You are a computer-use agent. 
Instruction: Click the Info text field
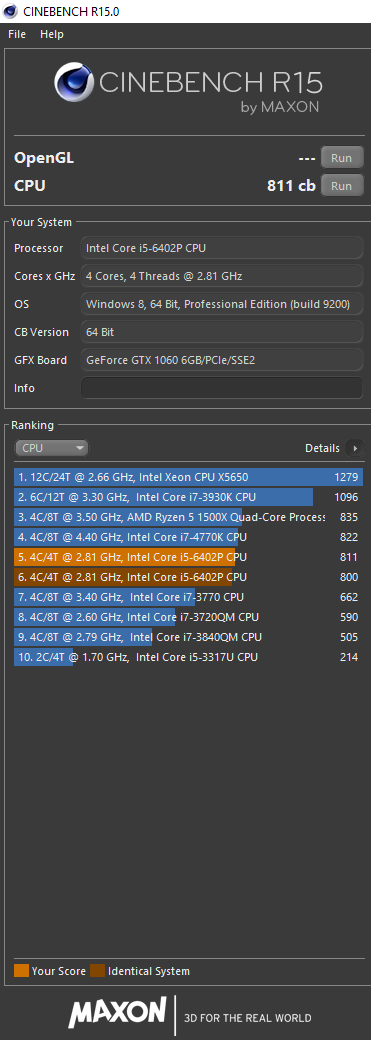(222, 388)
